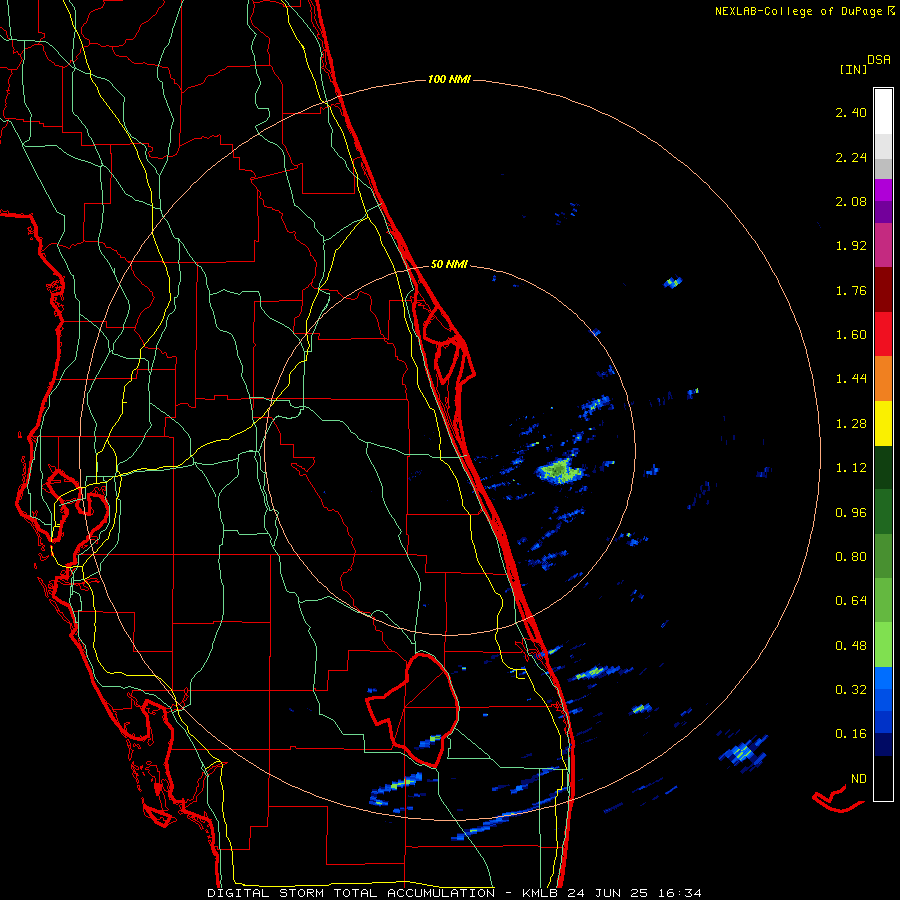Pick the dark maroon swatch in the color bar
Viewport: 900px width, 900px height.
pos(883,290)
